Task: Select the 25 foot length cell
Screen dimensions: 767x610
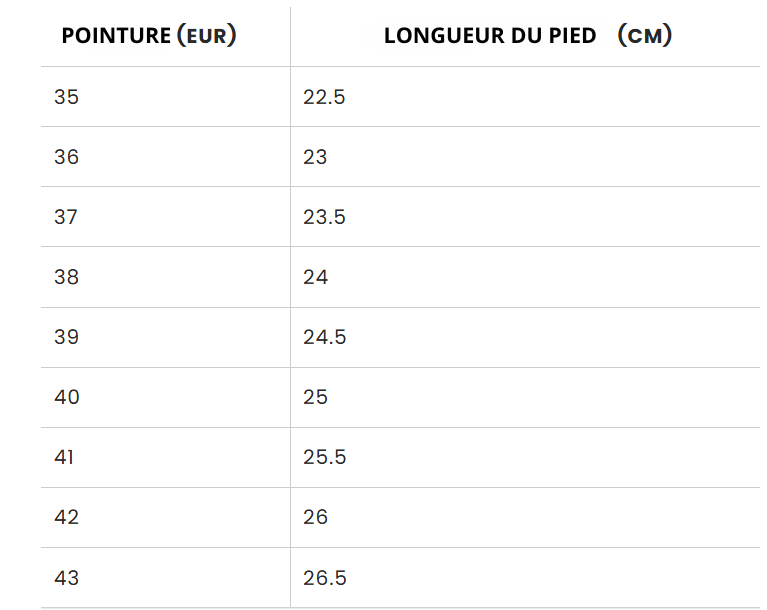Action: [525, 397]
